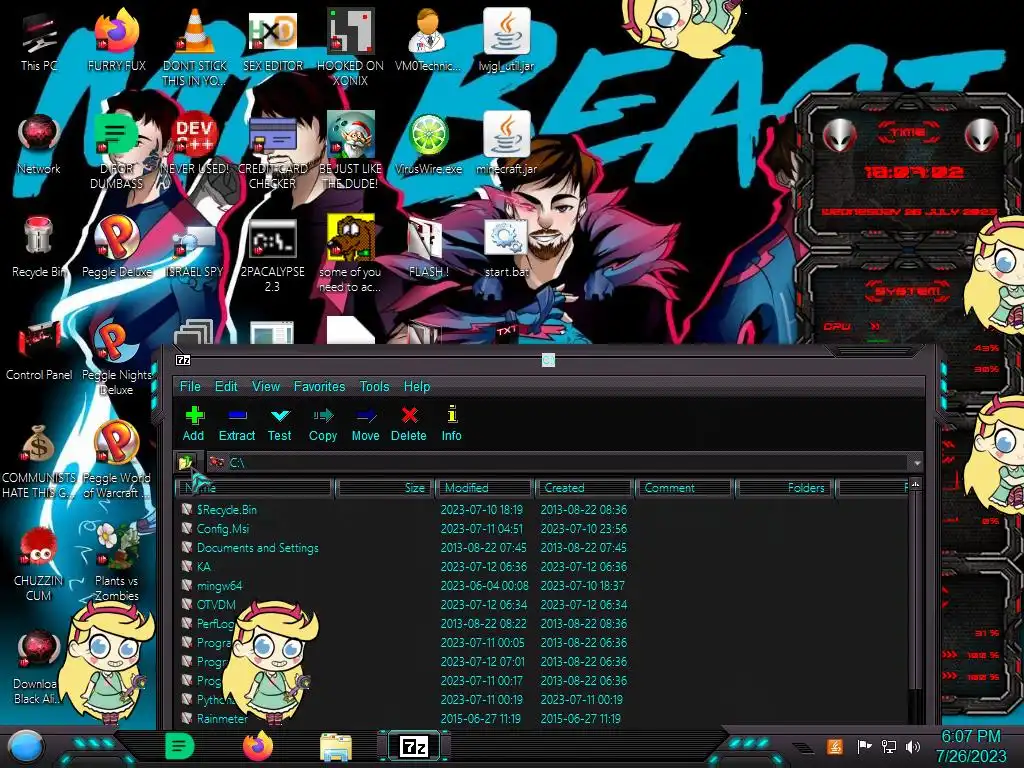Select the Plants vs Zombies icon

(x=116, y=562)
